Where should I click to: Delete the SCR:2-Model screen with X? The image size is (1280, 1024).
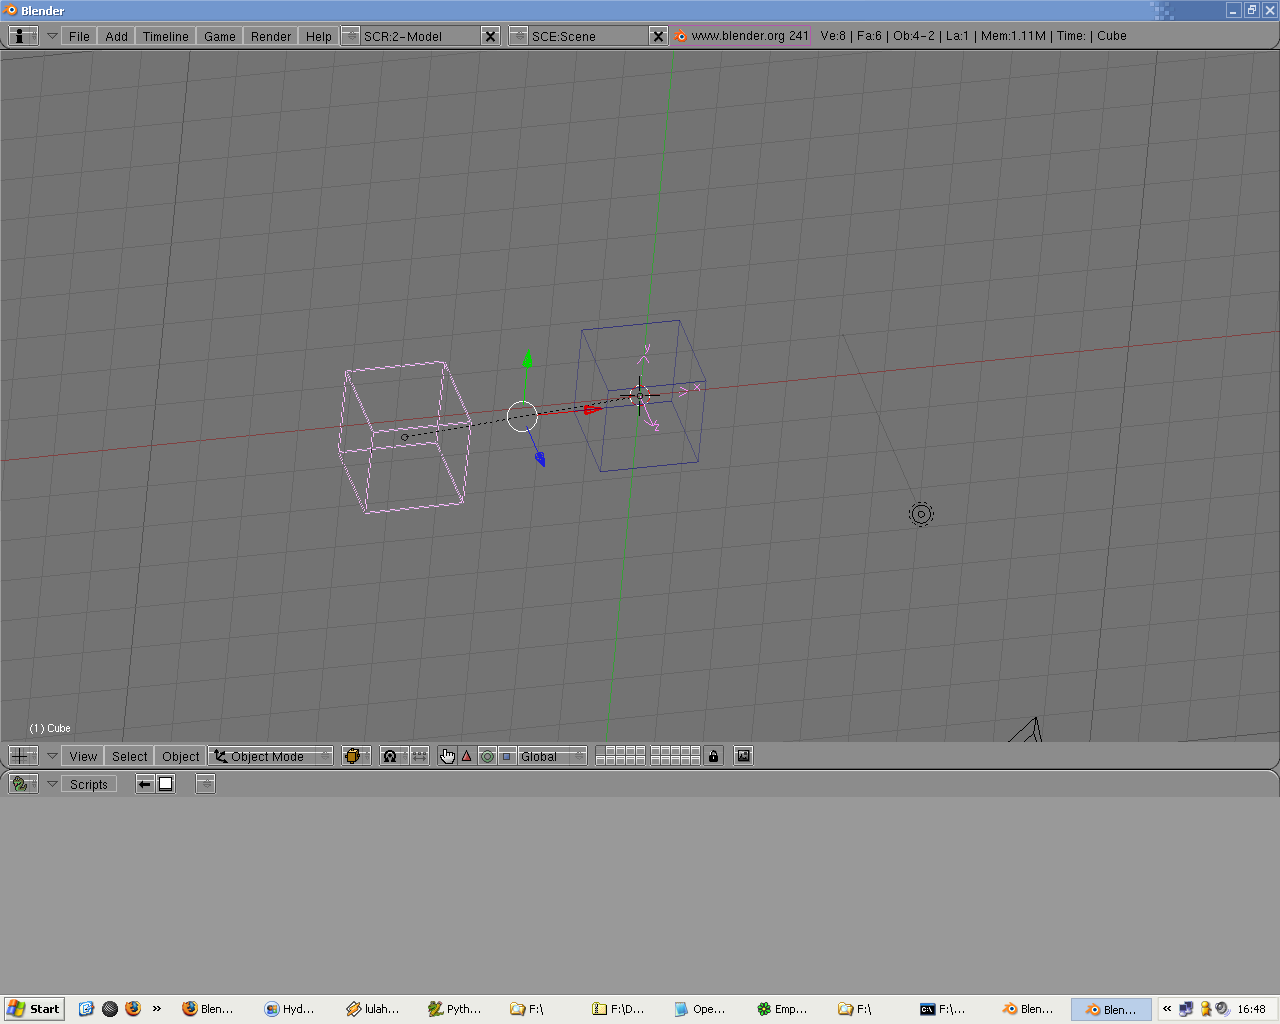pos(490,36)
